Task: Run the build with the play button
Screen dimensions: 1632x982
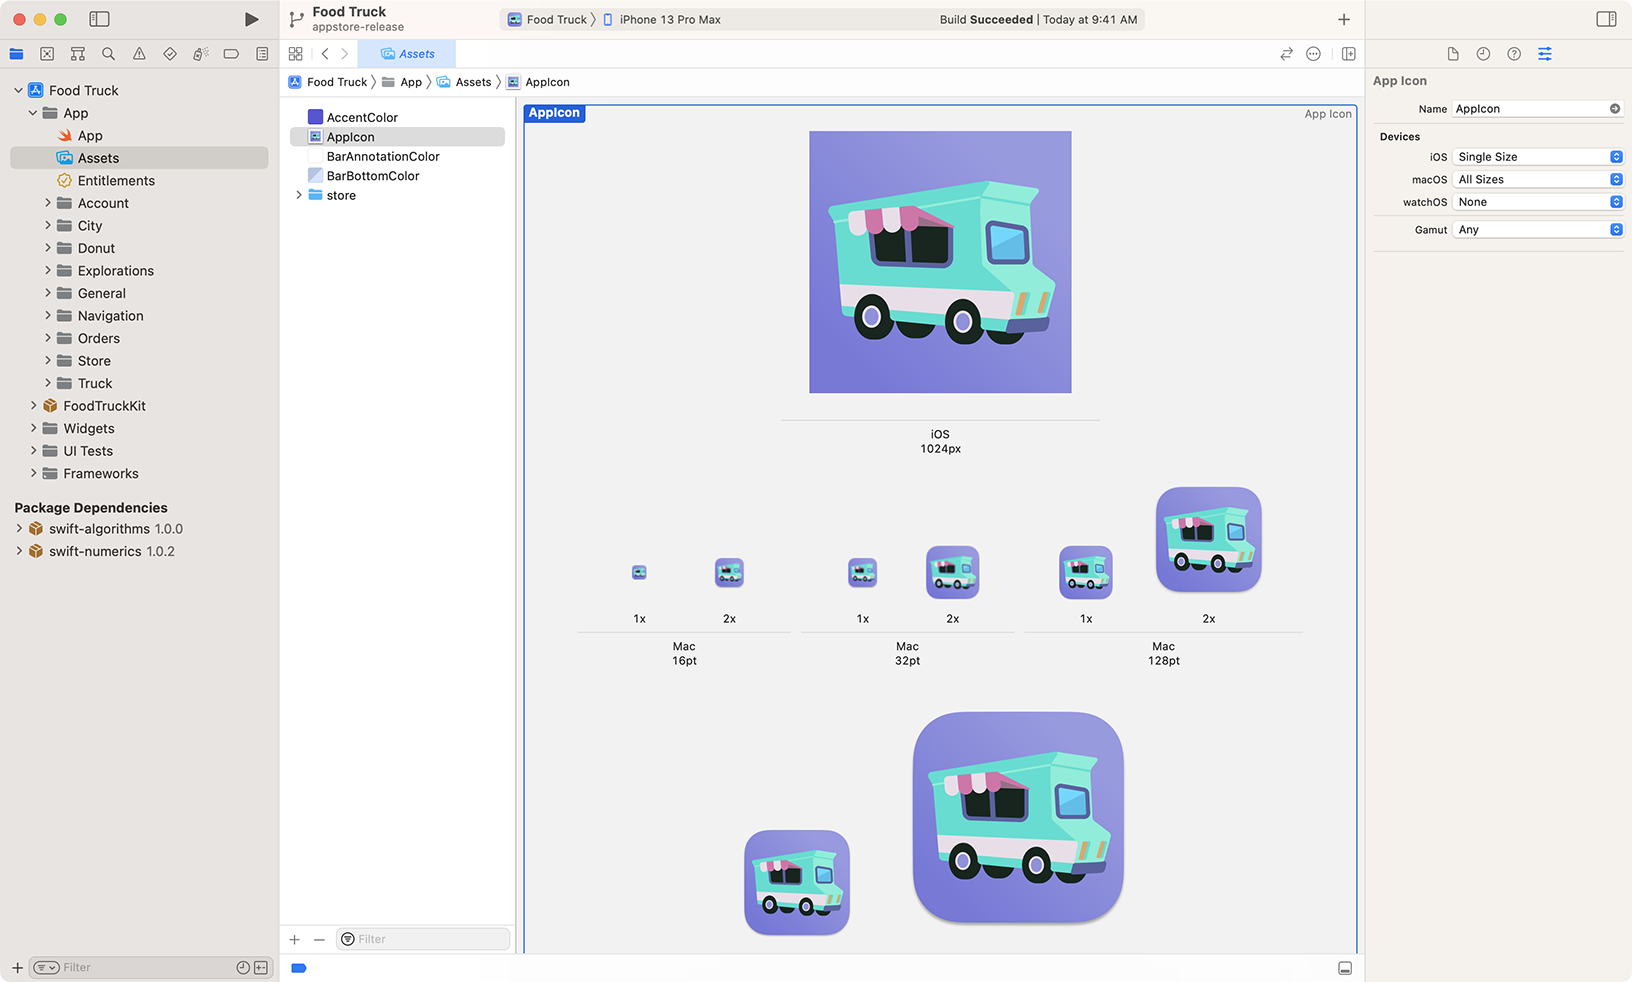Action: pos(251,19)
